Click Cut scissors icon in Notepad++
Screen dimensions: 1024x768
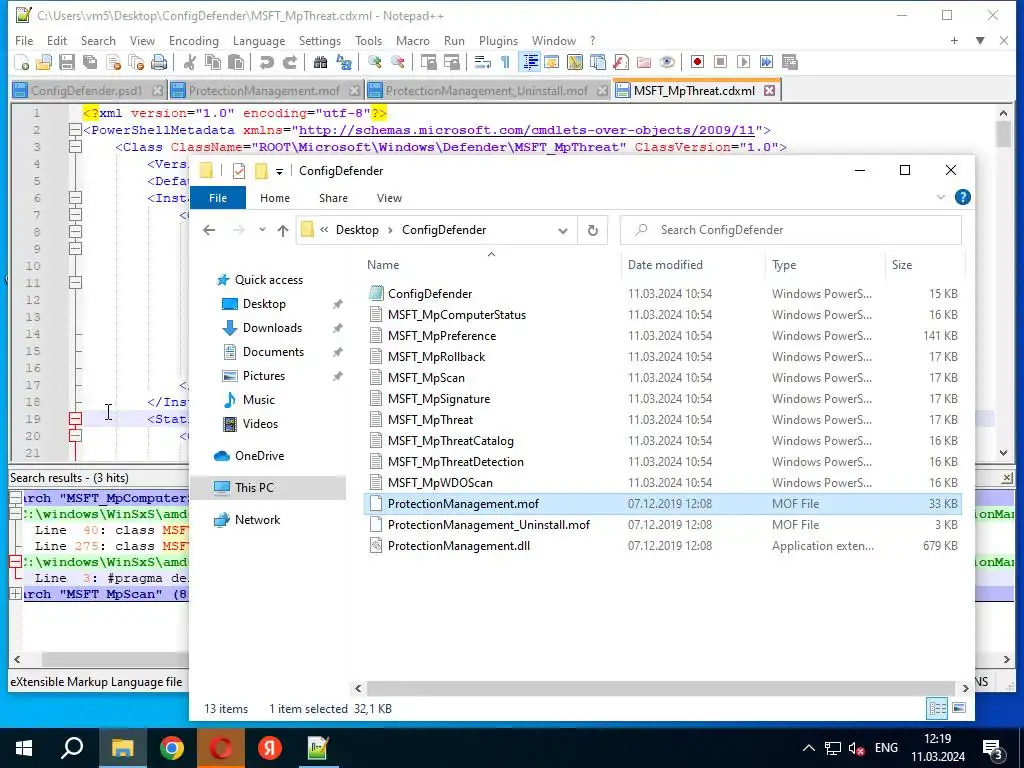(190, 62)
